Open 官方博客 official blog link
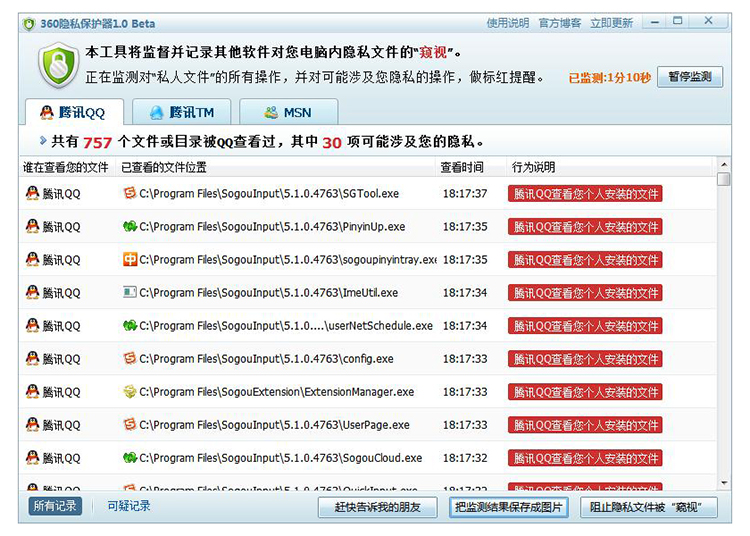750x536 pixels. coord(560,23)
